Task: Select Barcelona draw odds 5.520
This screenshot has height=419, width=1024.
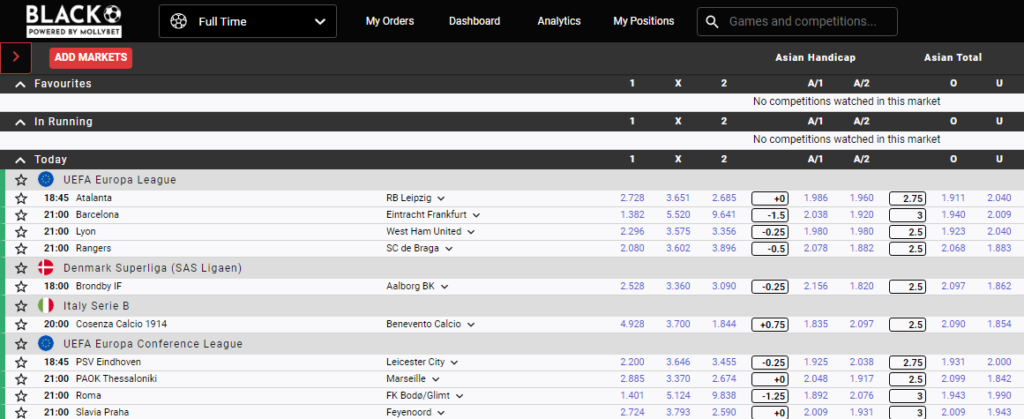Action: click(678, 215)
